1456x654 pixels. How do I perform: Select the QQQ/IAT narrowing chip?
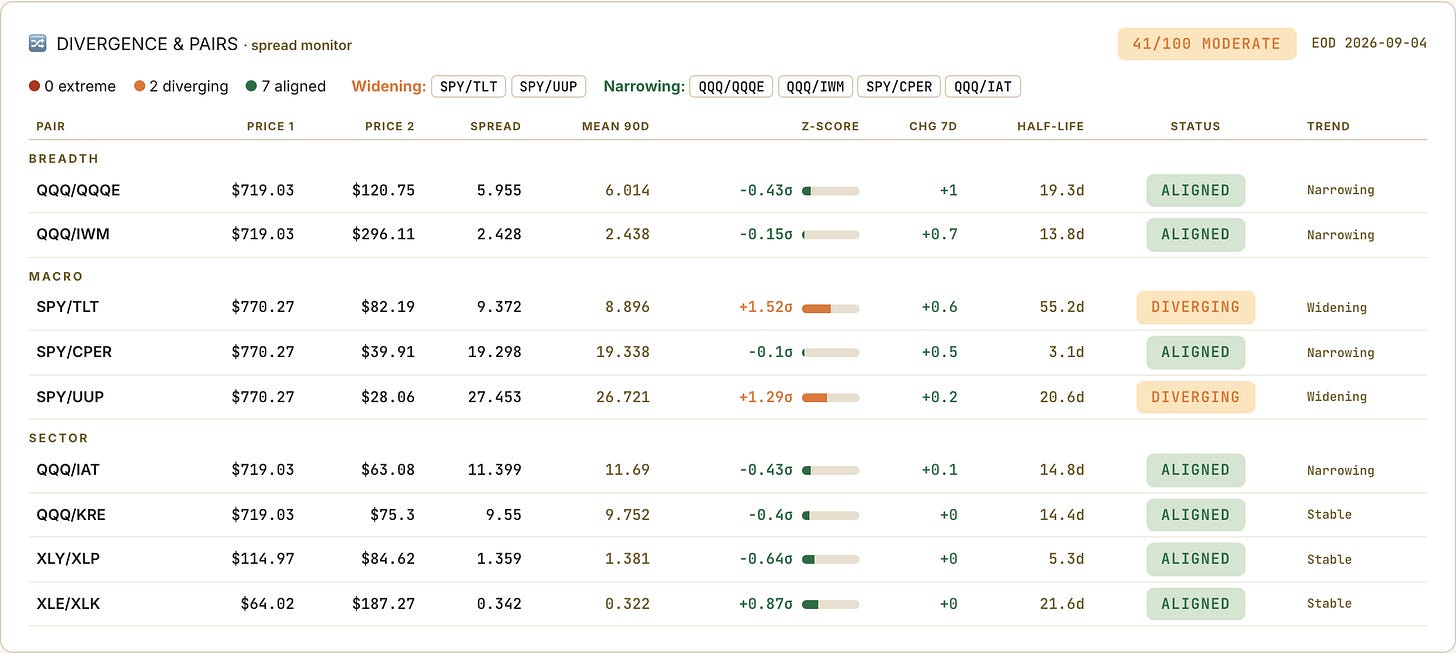983,86
